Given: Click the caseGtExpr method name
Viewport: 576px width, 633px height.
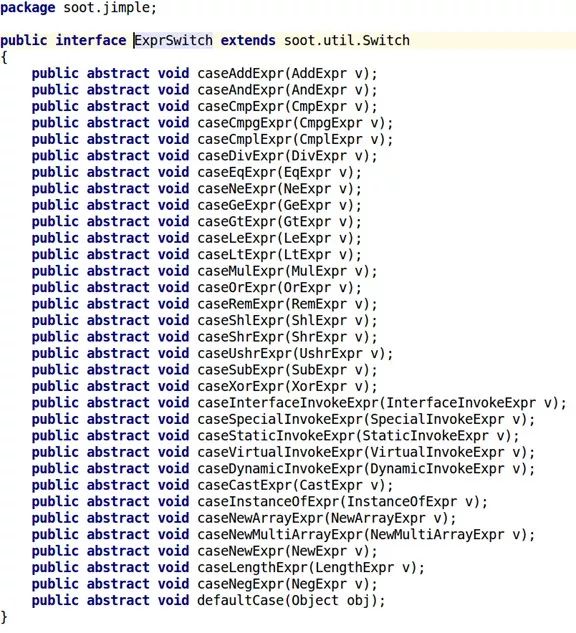Looking at the screenshot, I should [x=237, y=222].
